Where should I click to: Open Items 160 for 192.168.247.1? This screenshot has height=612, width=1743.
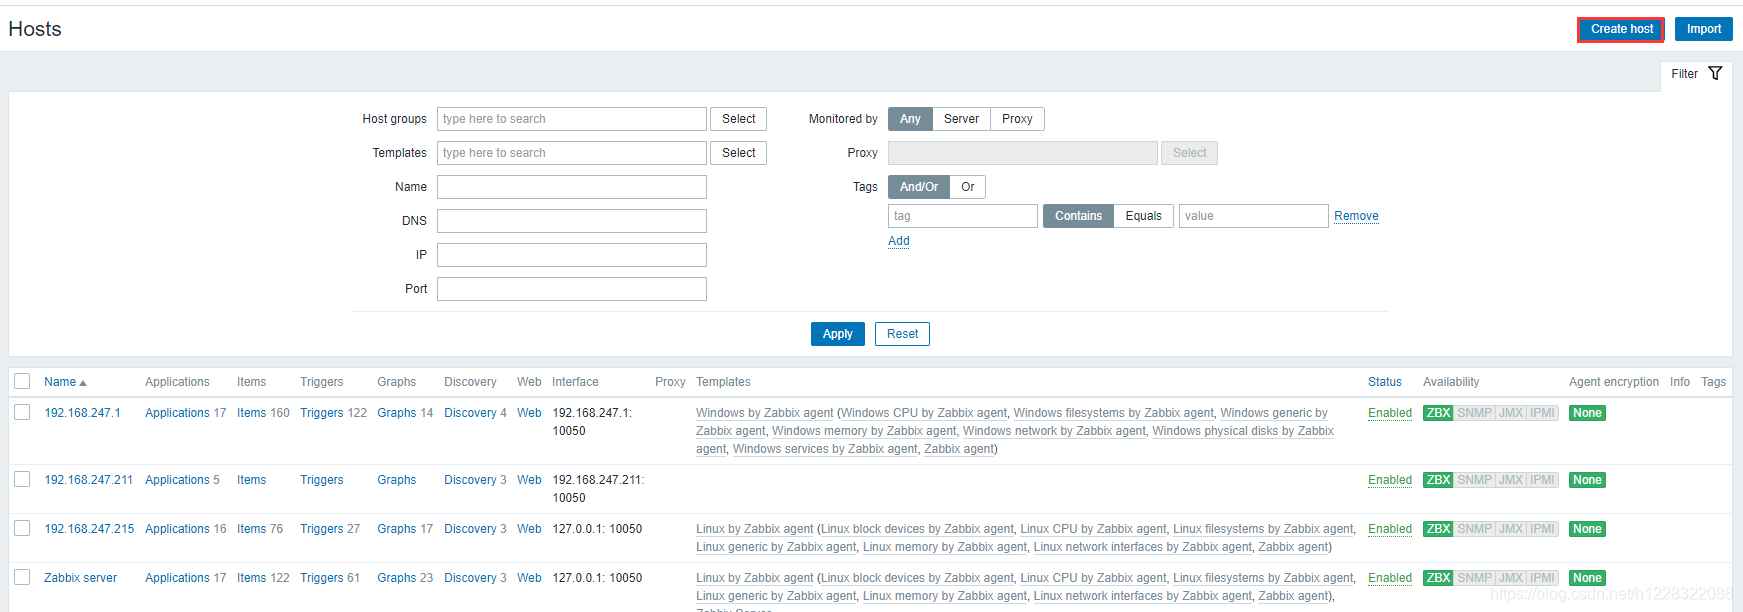(x=252, y=413)
